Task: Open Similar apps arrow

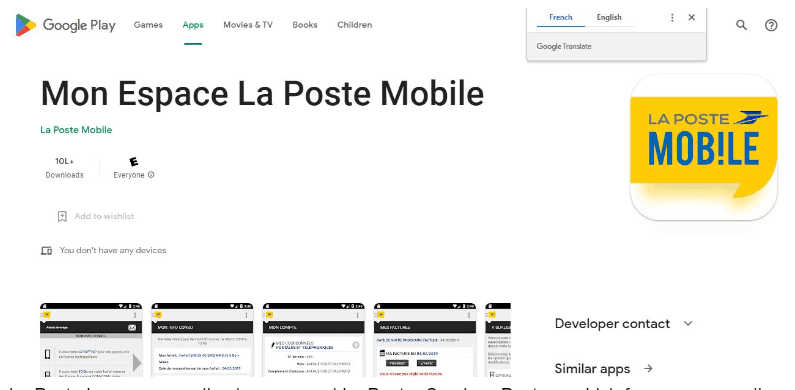Action: [x=648, y=369]
